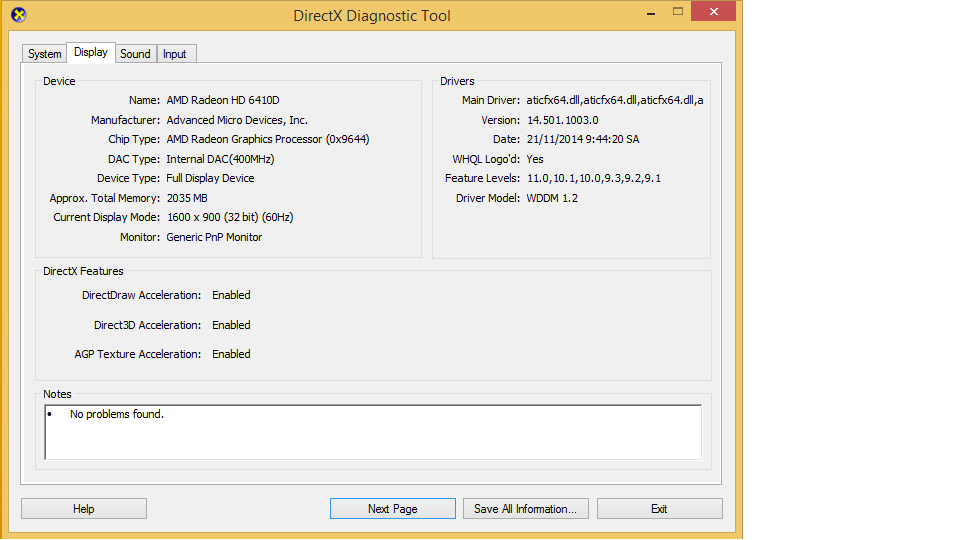Click monitor value 'Generic PnP Monitor'
Viewport: 960px width, 540px height.
pyautogui.click(x=214, y=237)
